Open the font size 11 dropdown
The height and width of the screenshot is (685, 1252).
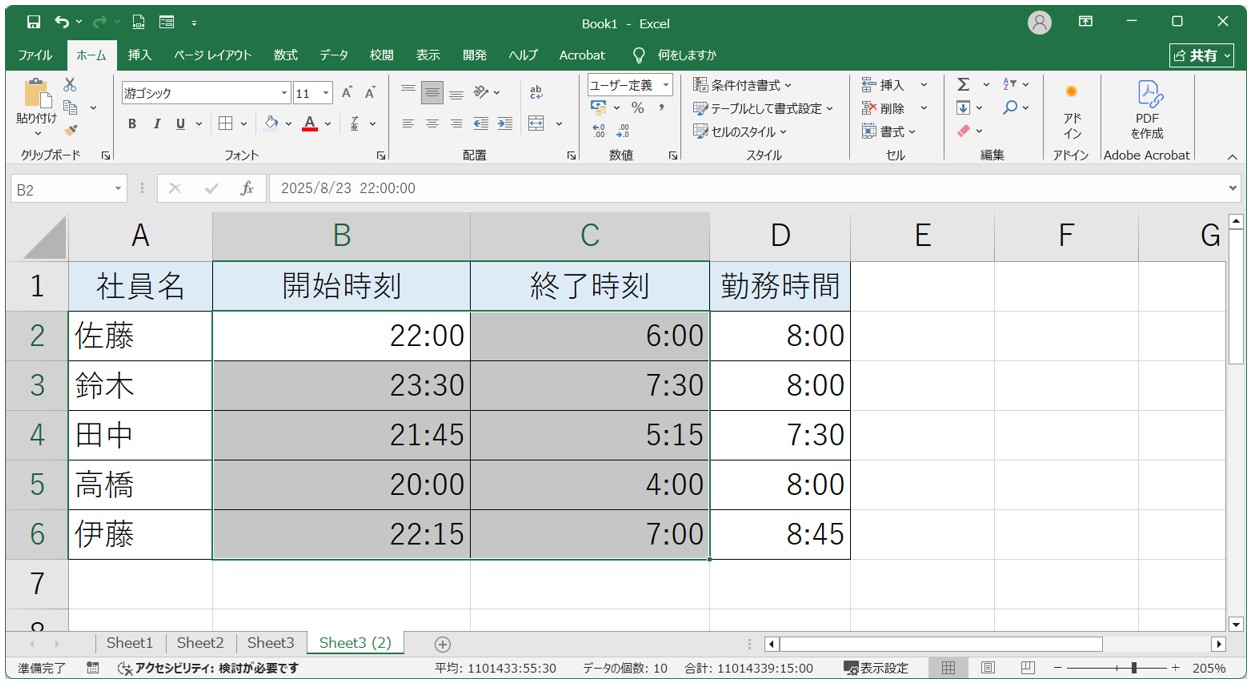(x=326, y=93)
